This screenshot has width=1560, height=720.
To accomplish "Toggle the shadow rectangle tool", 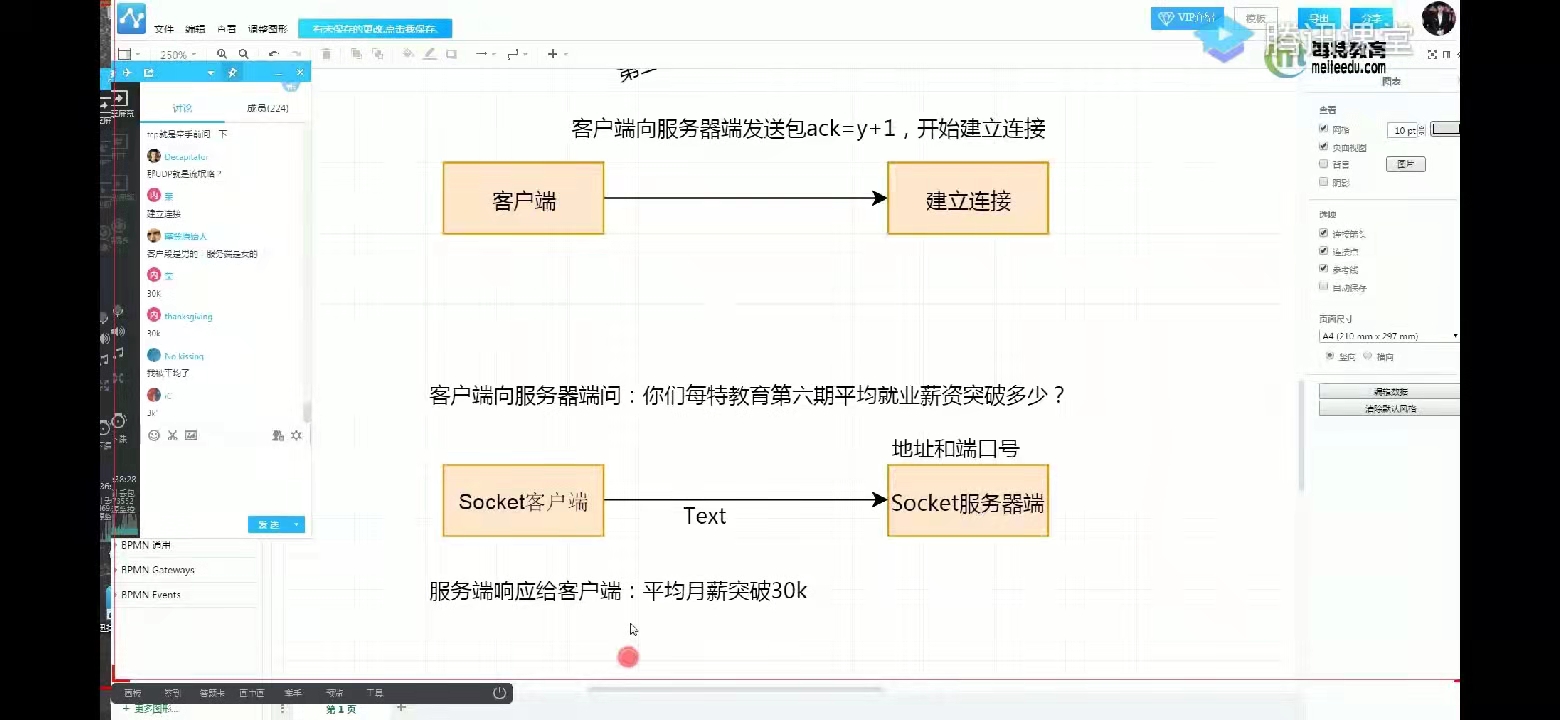I will 451,54.
